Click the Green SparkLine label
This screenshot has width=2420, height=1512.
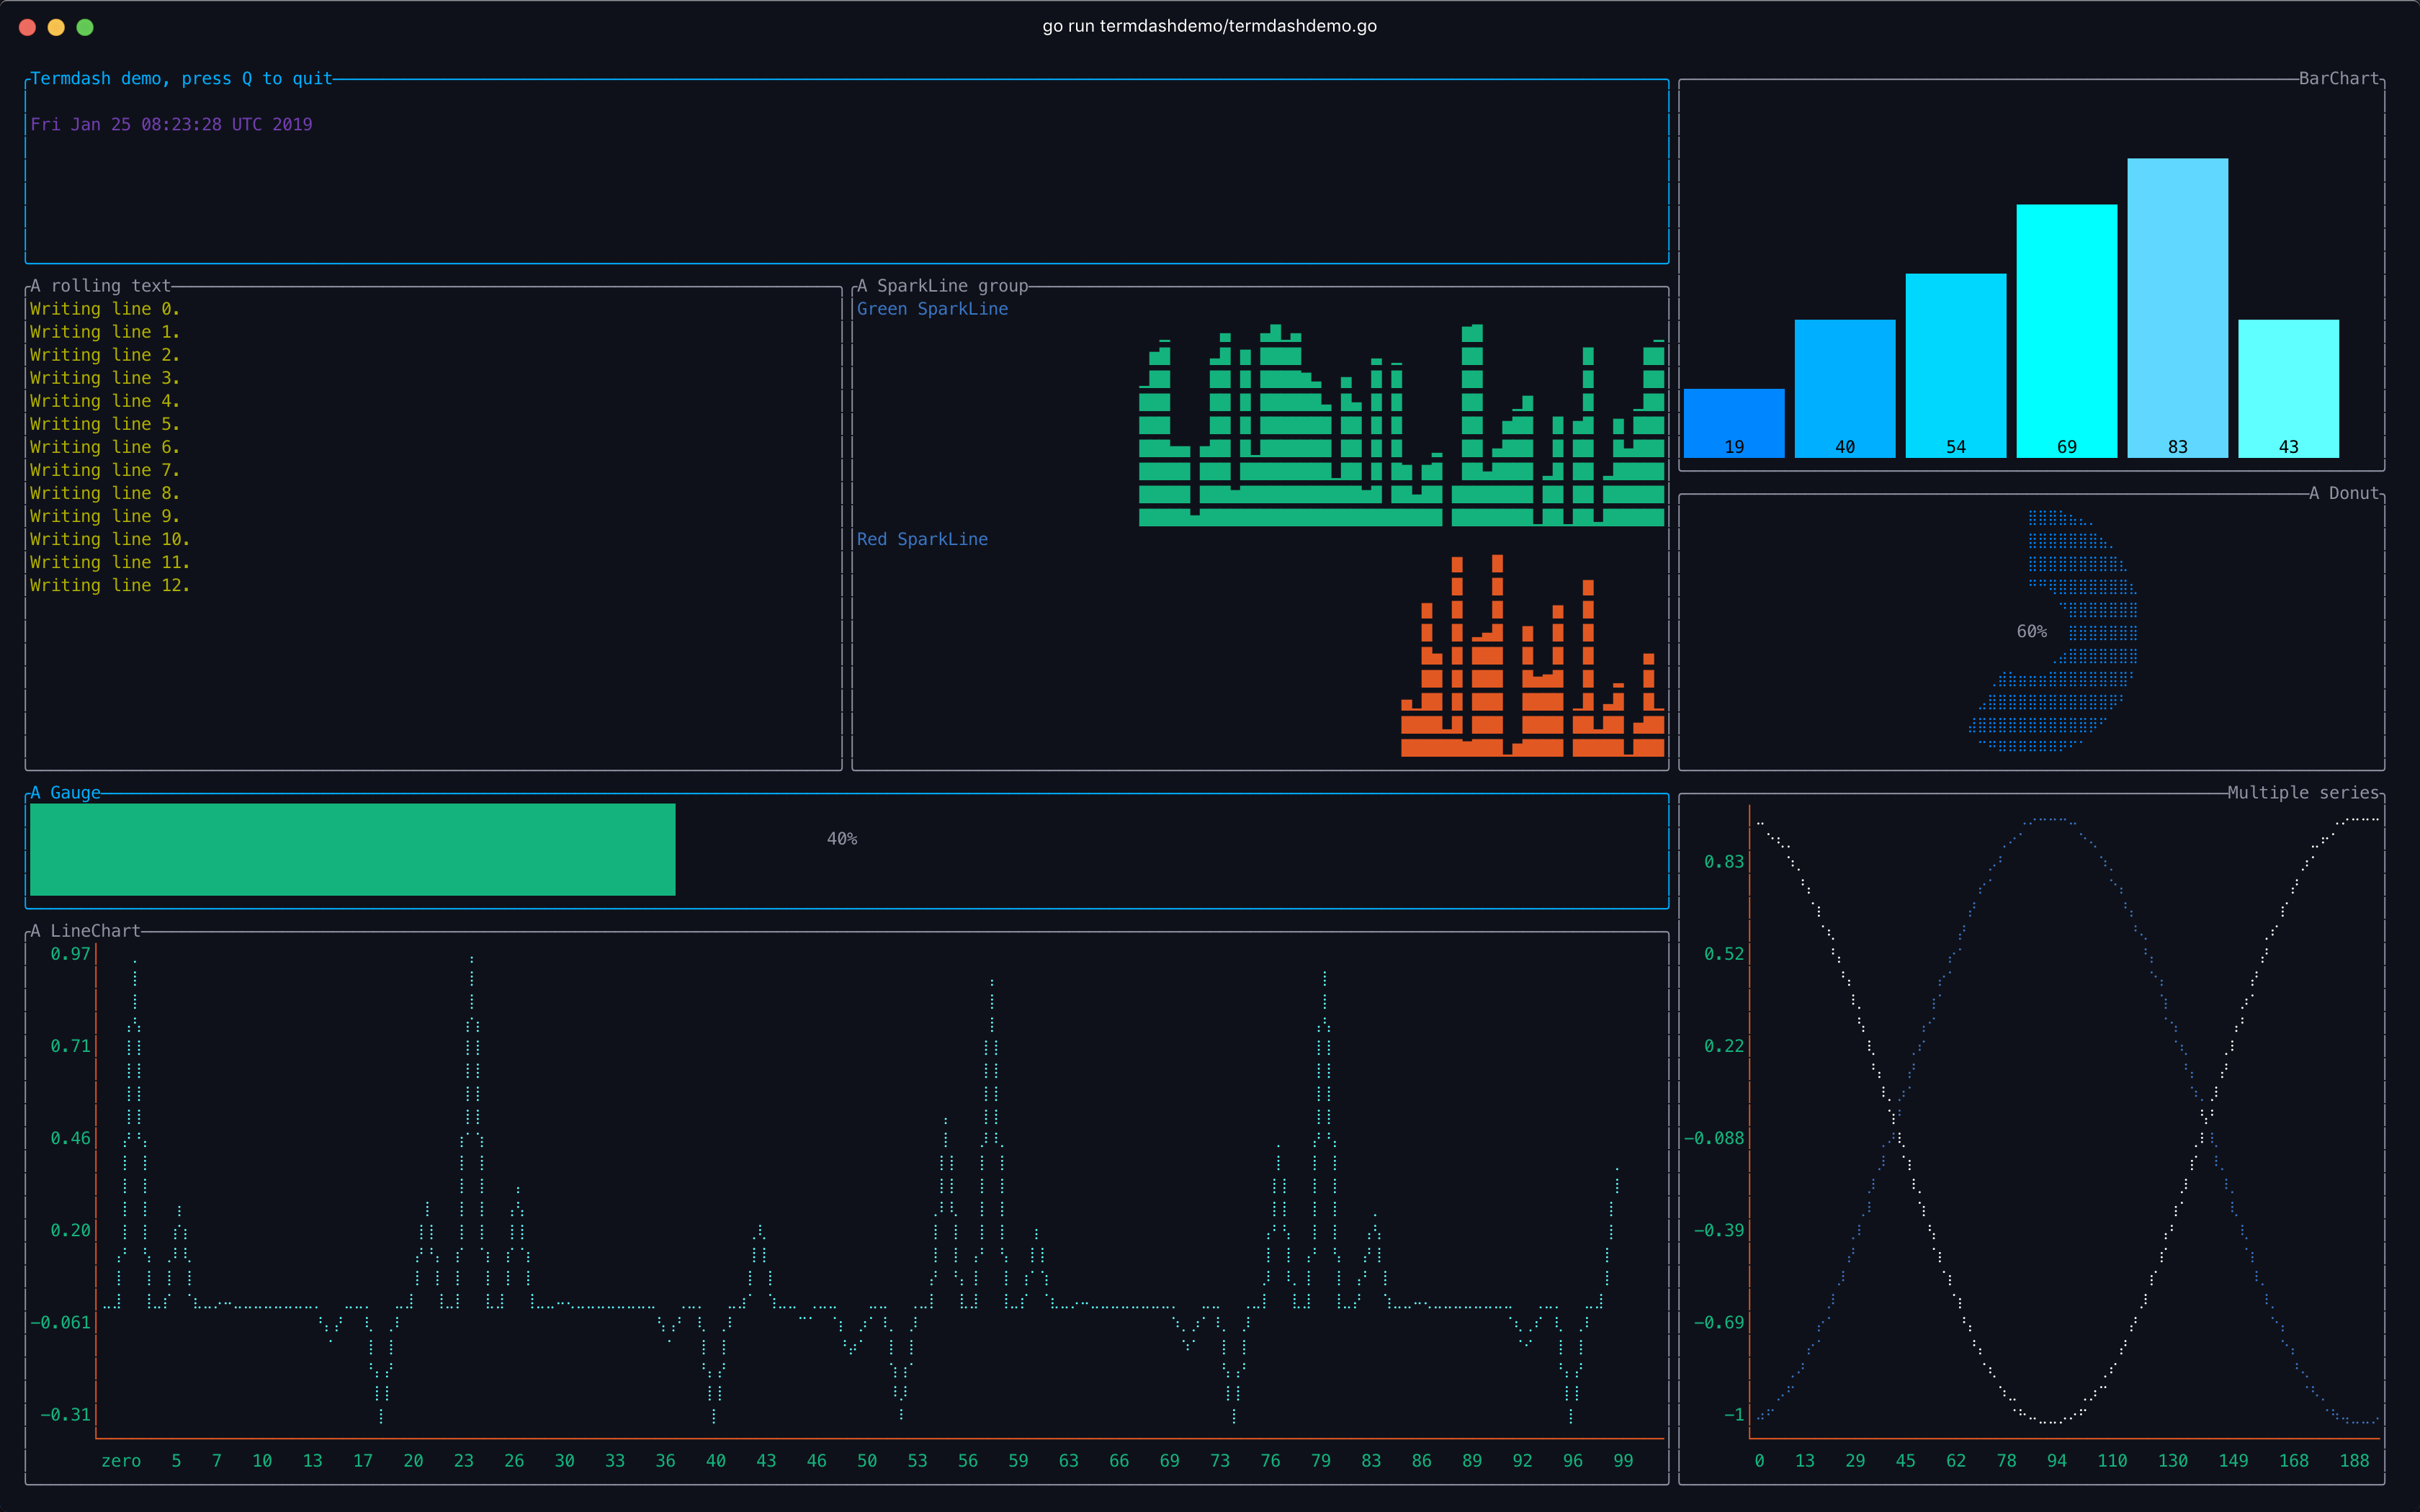(x=932, y=309)
